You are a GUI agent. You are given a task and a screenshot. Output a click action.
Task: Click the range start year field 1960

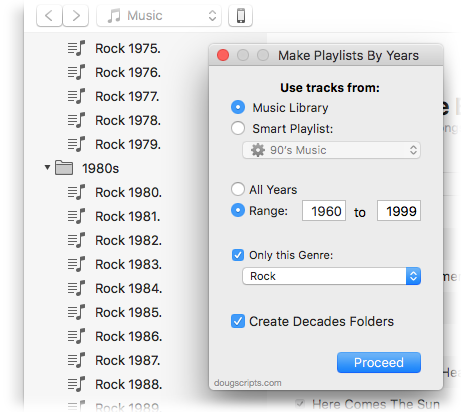[324, 211]
